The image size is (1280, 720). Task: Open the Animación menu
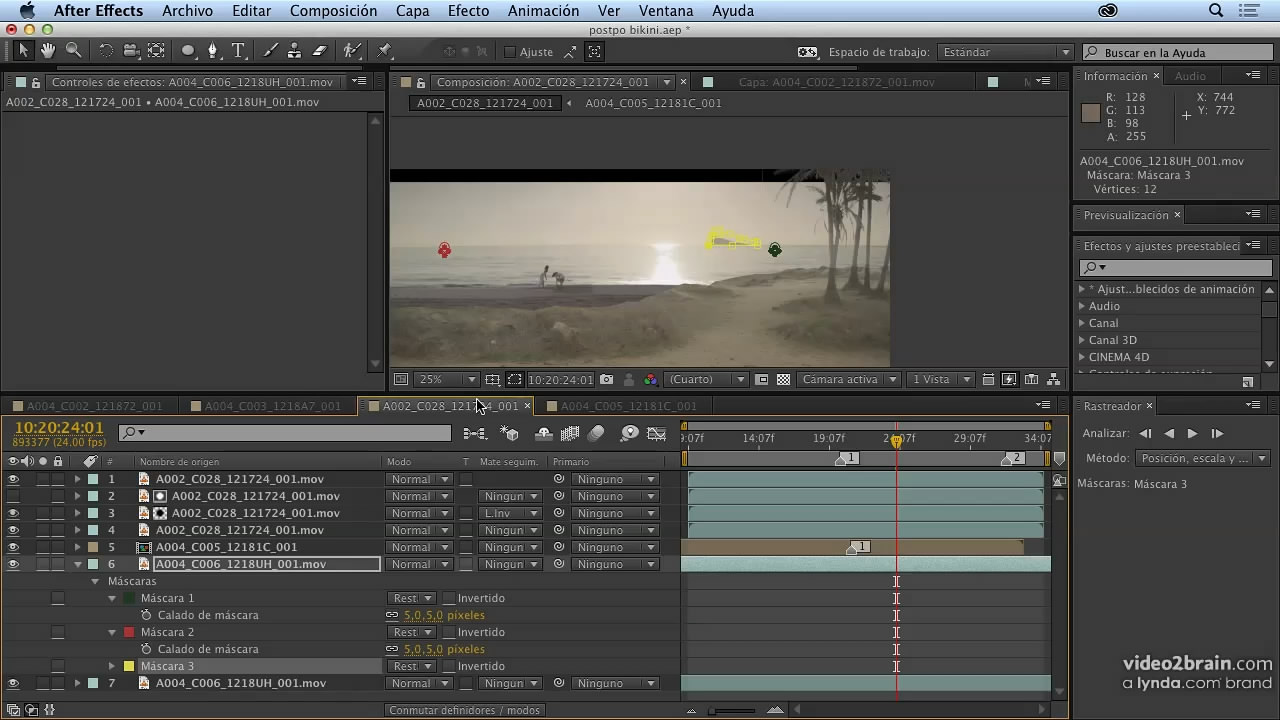coord(543,11)
